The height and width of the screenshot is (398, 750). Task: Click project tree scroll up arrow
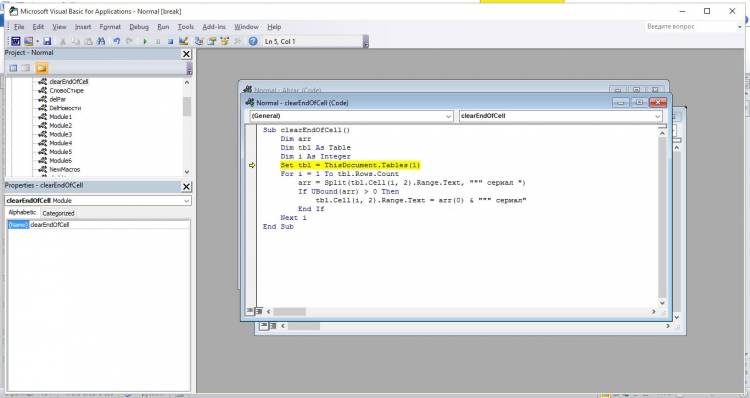coord(187,82)
